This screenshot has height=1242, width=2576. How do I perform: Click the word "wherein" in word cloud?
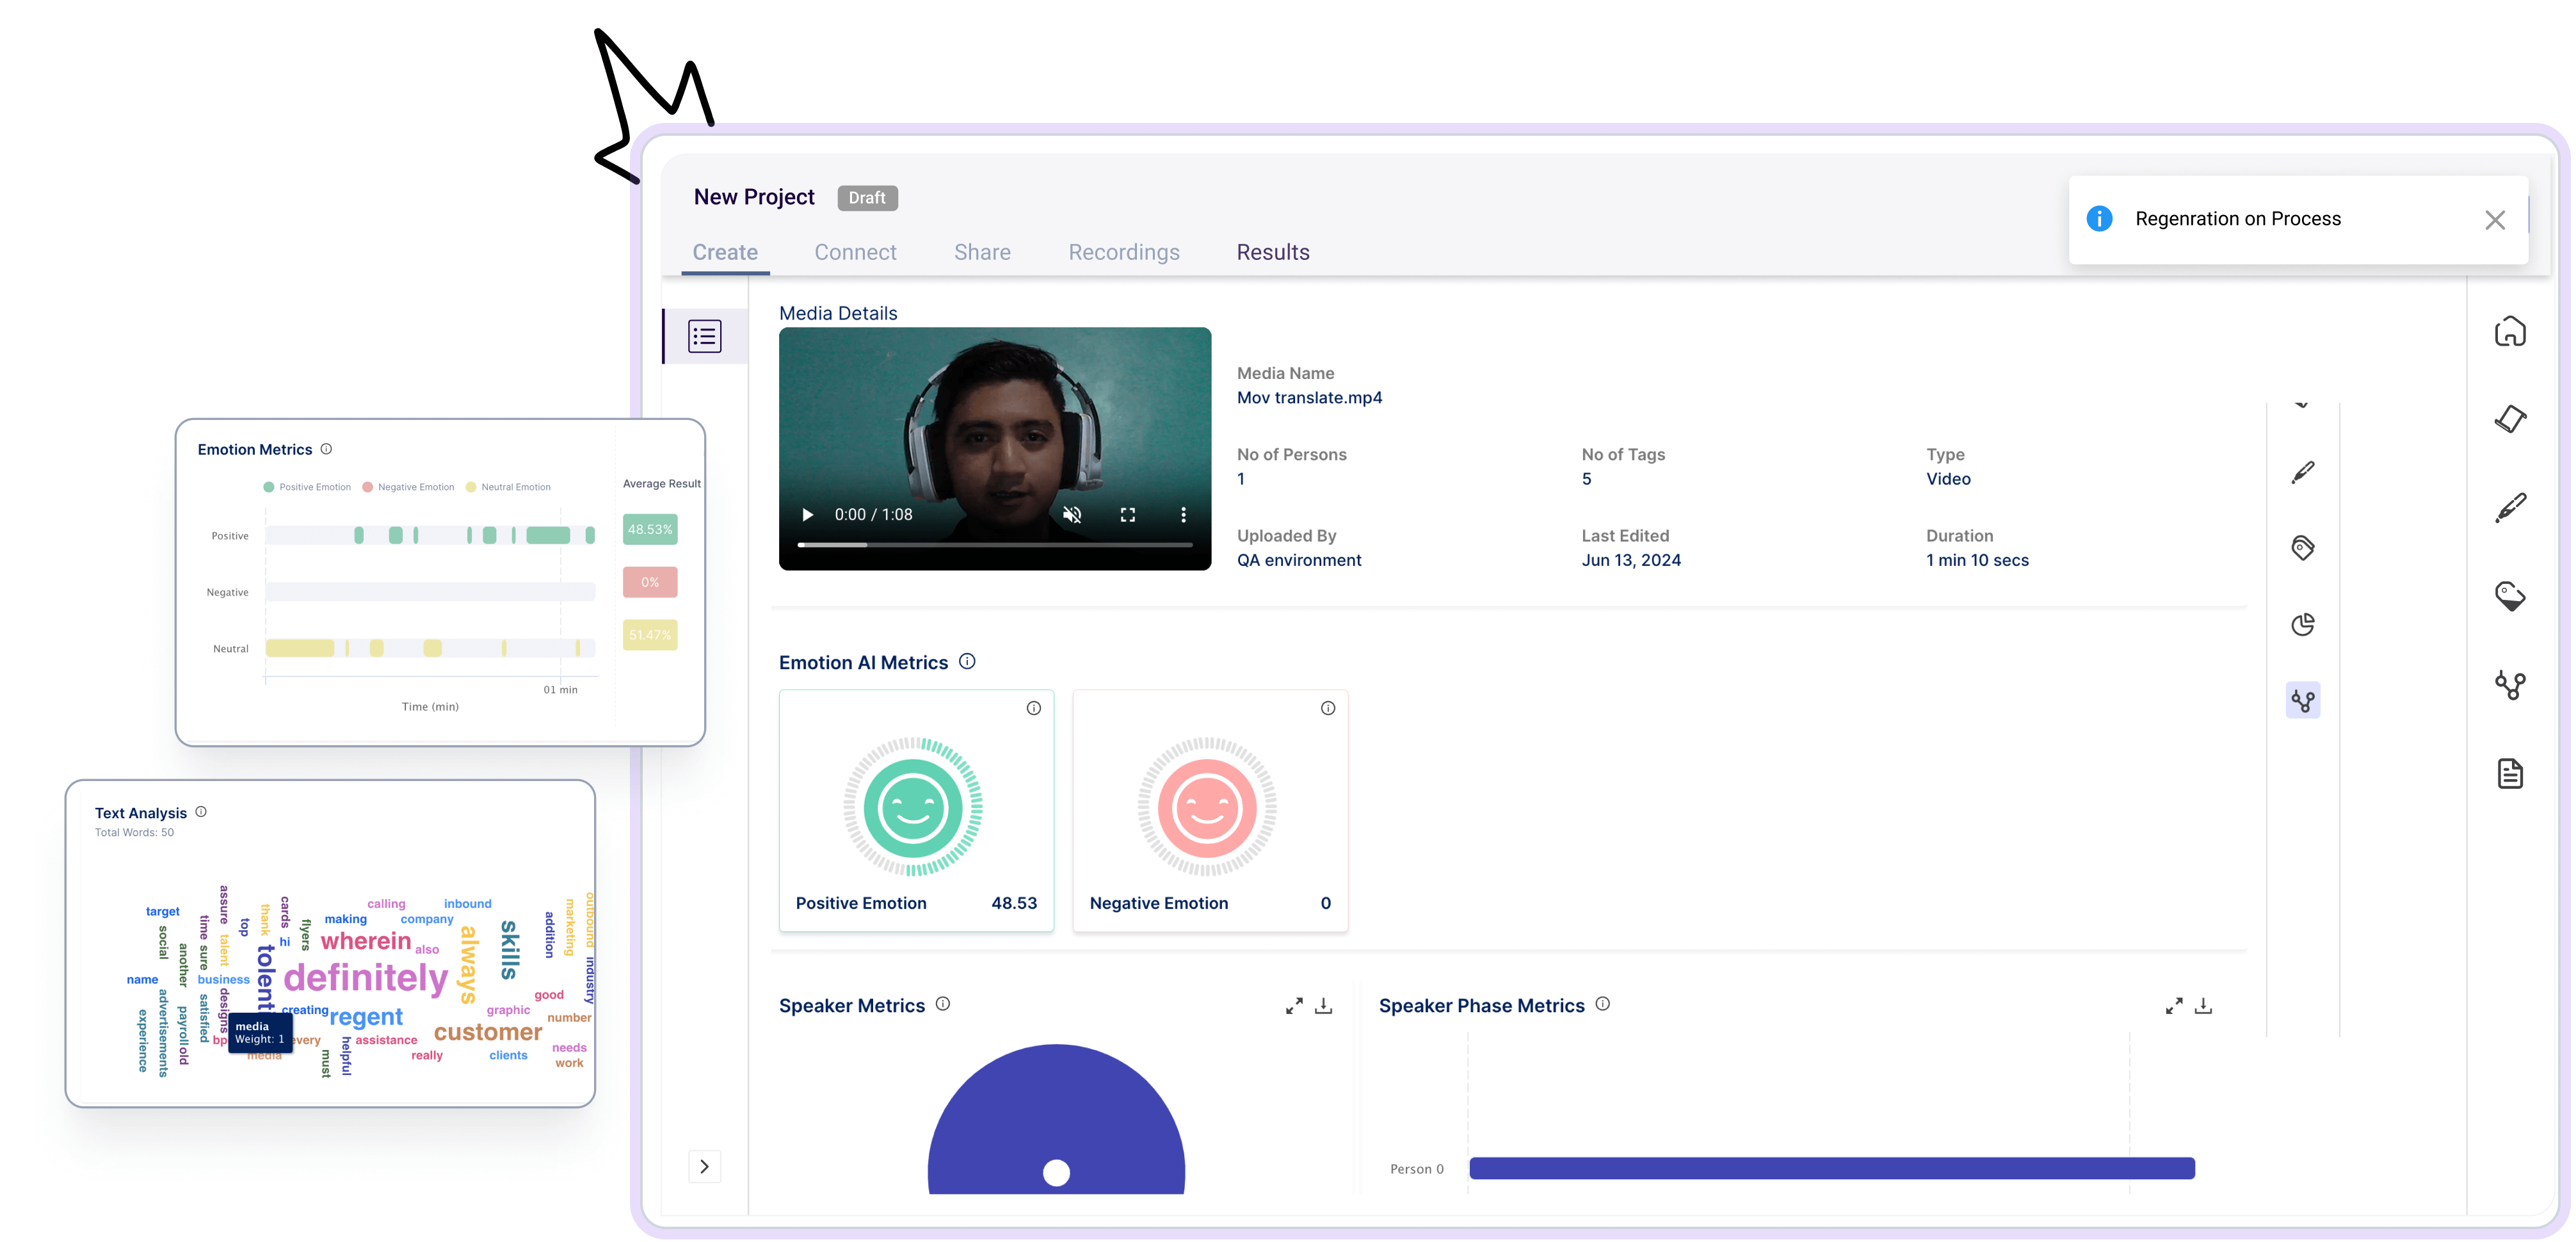366,941
